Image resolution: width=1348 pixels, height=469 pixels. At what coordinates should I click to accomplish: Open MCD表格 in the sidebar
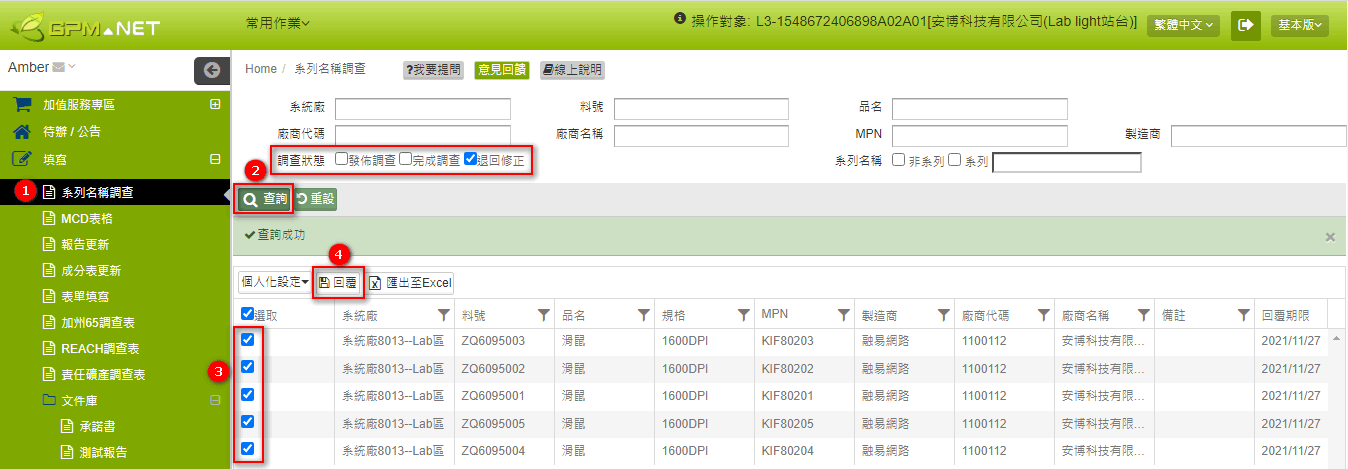click(x=86, y=218)
